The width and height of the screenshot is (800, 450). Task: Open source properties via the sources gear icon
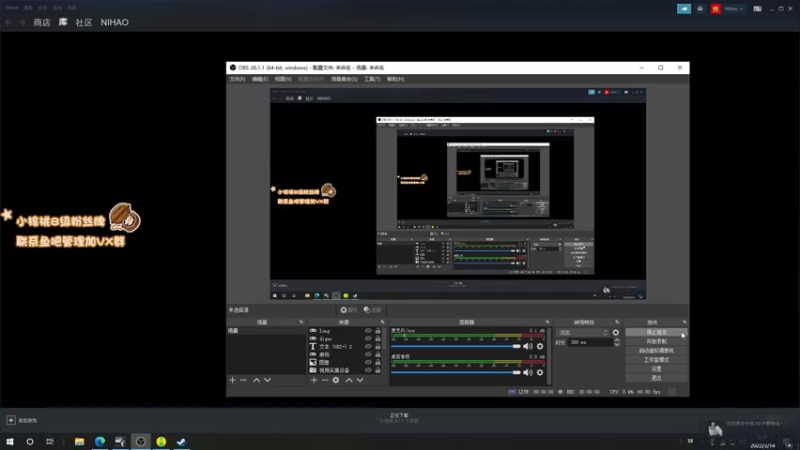click(336, 380)
